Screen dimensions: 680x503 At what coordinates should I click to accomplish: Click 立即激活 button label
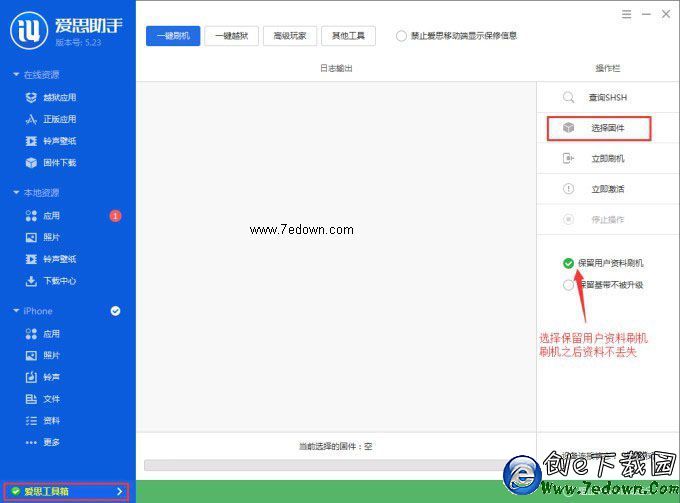[608, 189]
